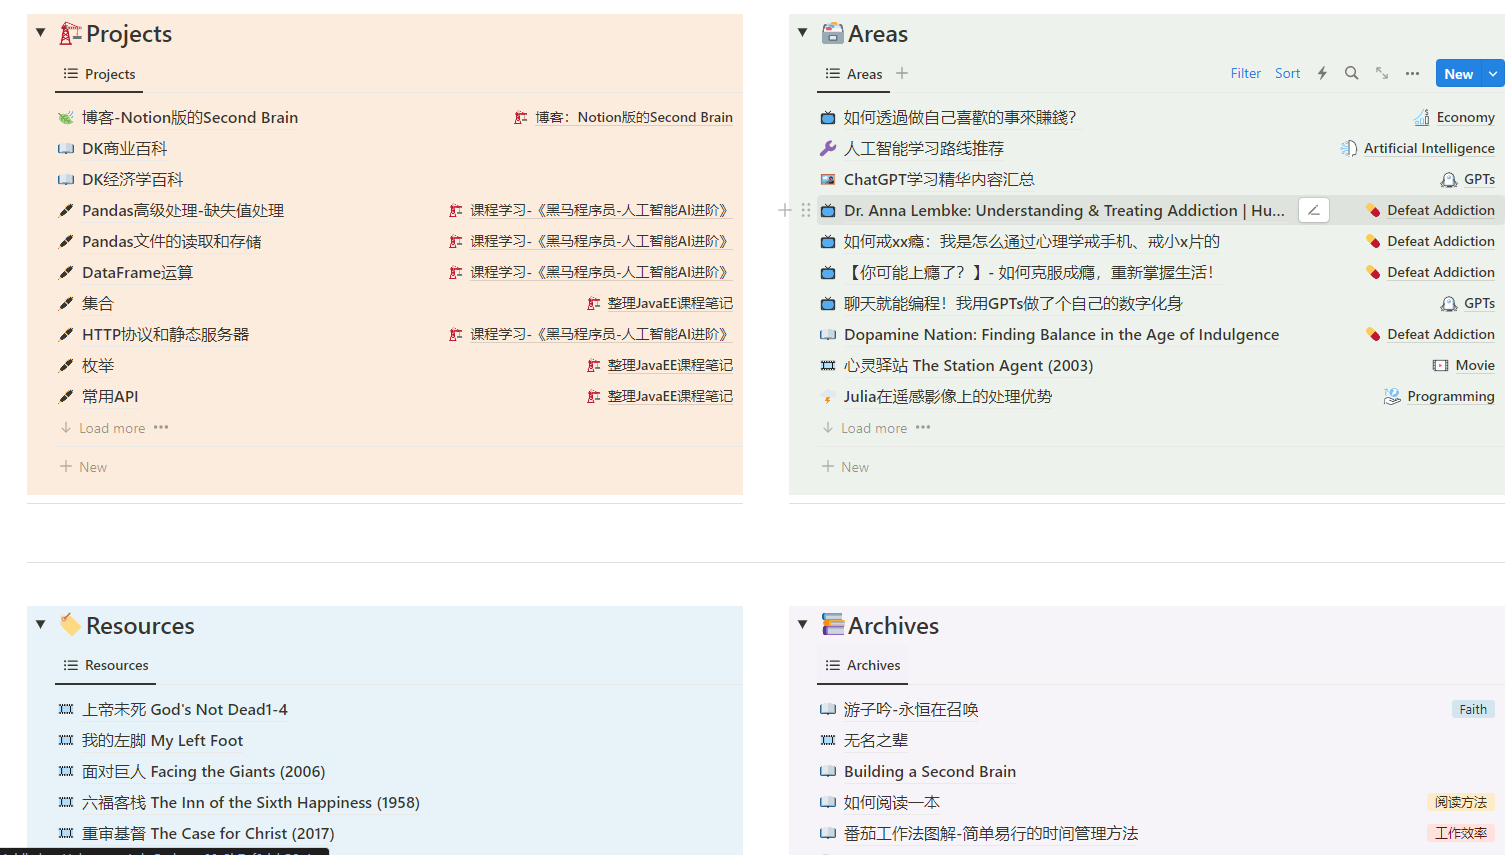Collapse the Areas section triangle

coord(802,33)
